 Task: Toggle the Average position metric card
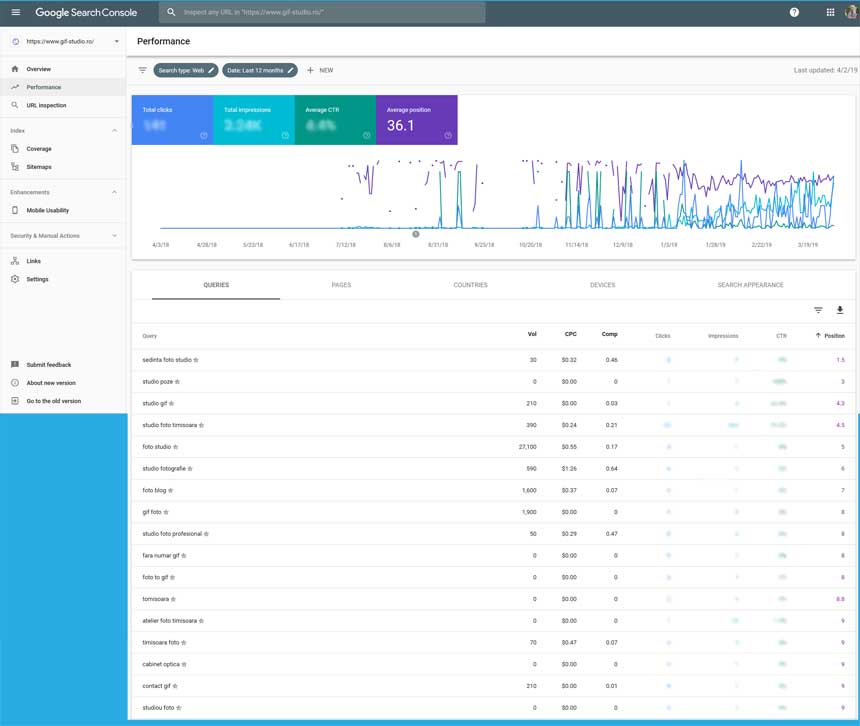416,120
